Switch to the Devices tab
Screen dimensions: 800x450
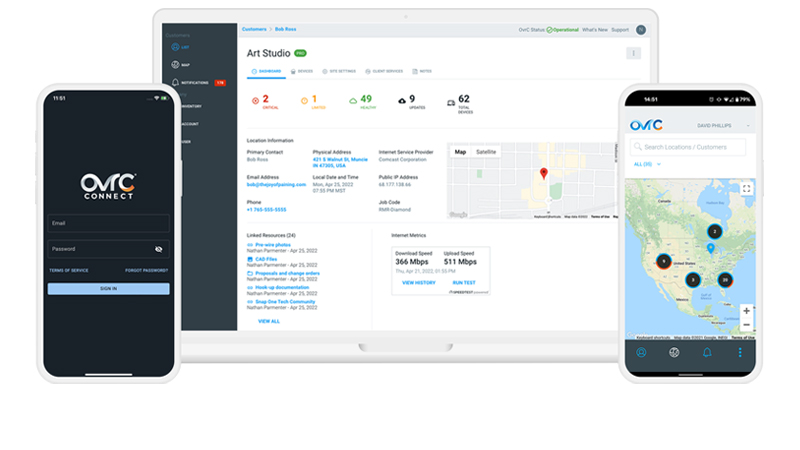pos(302,71)
